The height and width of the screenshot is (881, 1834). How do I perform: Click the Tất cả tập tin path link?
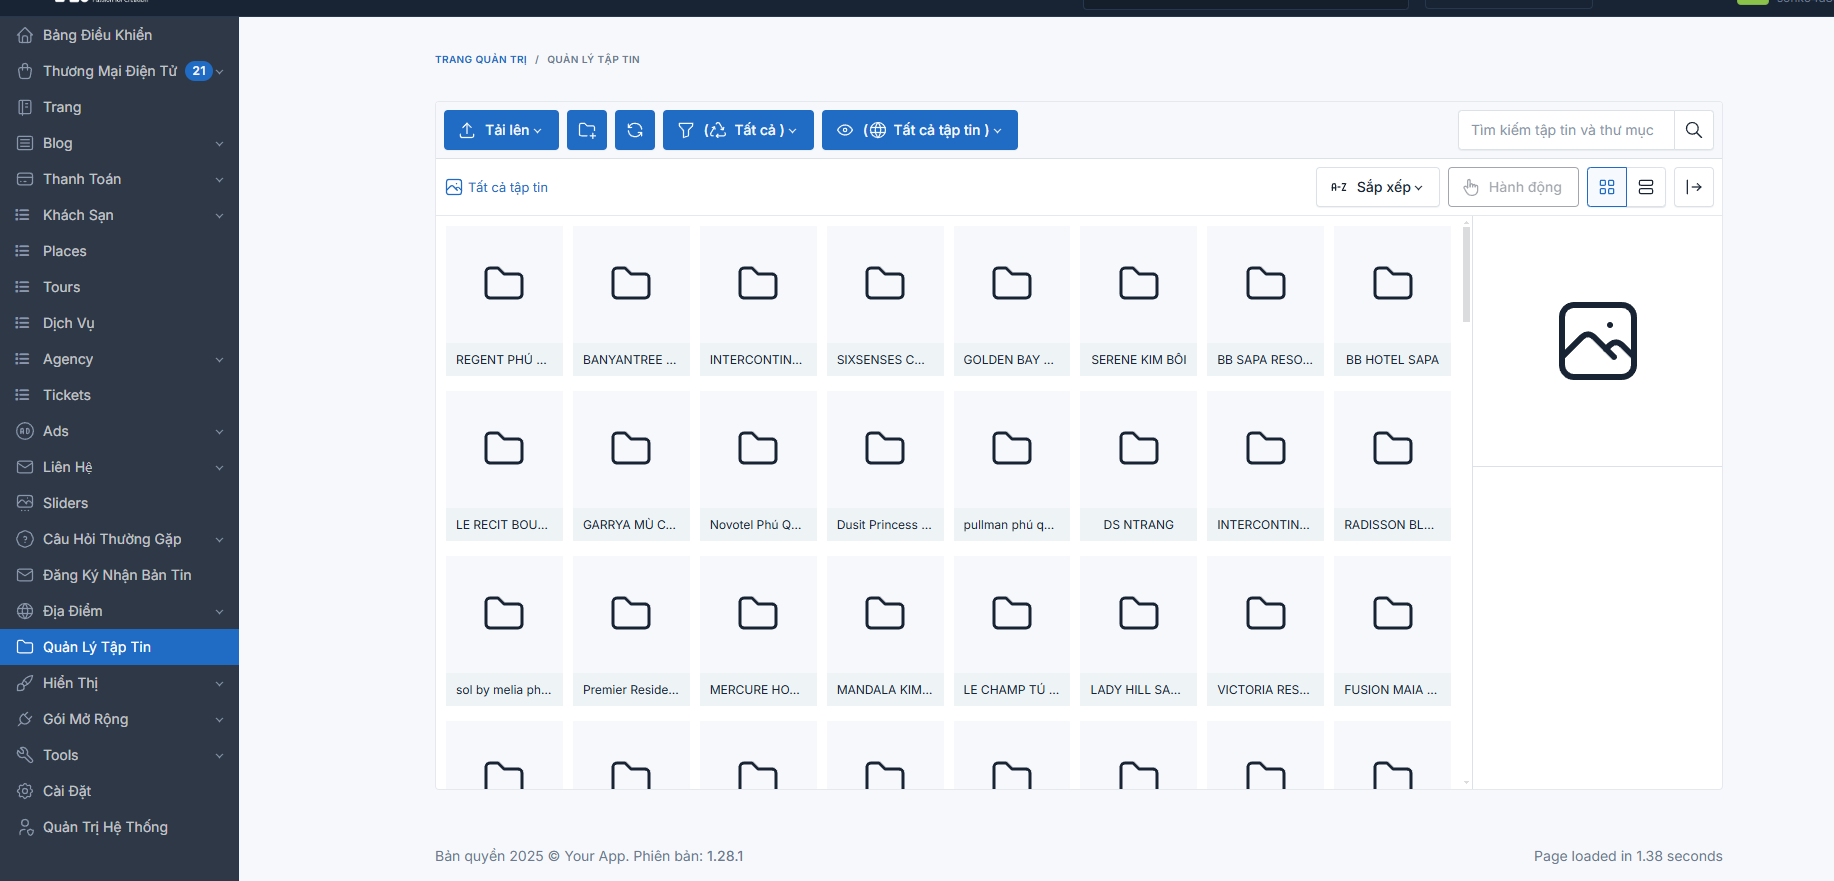point(497,187)
